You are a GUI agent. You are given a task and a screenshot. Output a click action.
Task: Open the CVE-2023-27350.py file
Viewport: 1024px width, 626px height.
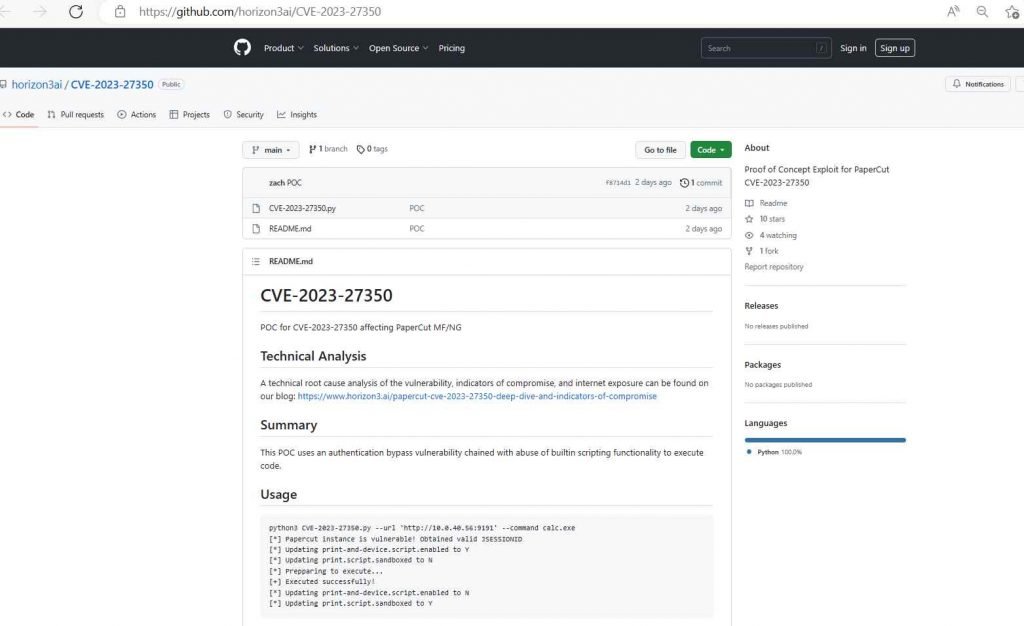click(302, 208)
